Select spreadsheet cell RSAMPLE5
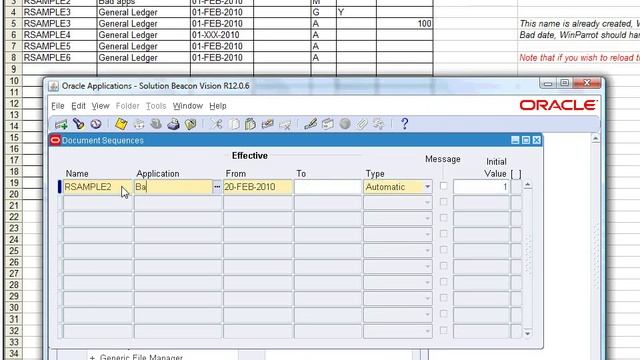This screenshot has width=640, height=360. tap(60, 47)
